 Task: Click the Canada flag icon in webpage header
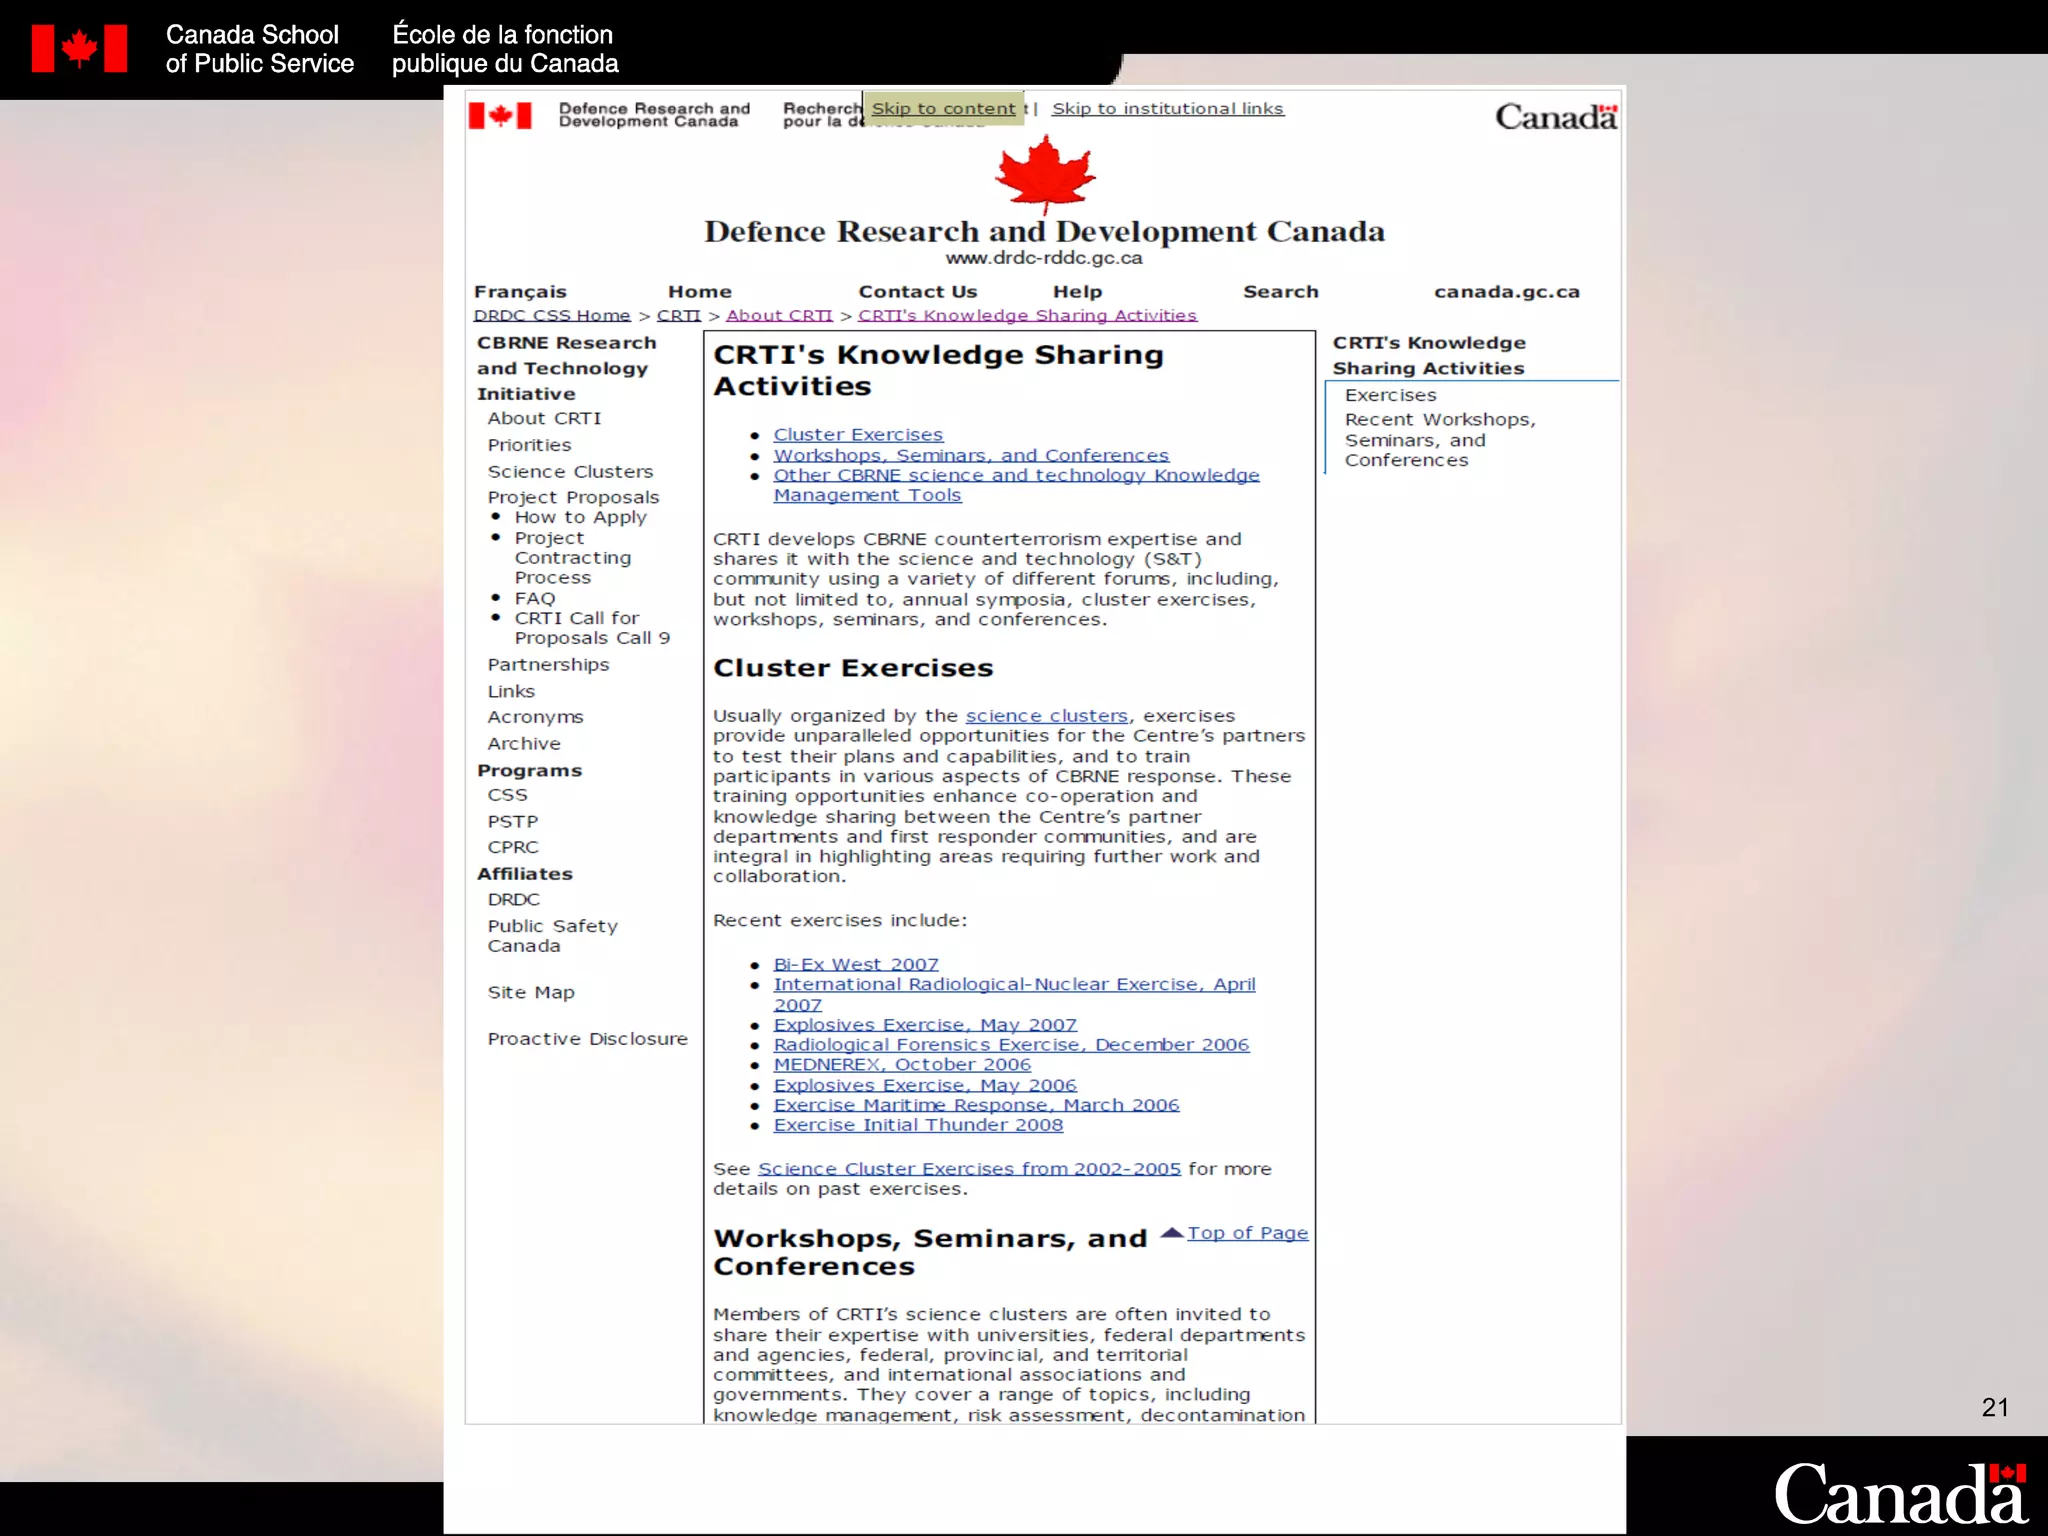500,116
